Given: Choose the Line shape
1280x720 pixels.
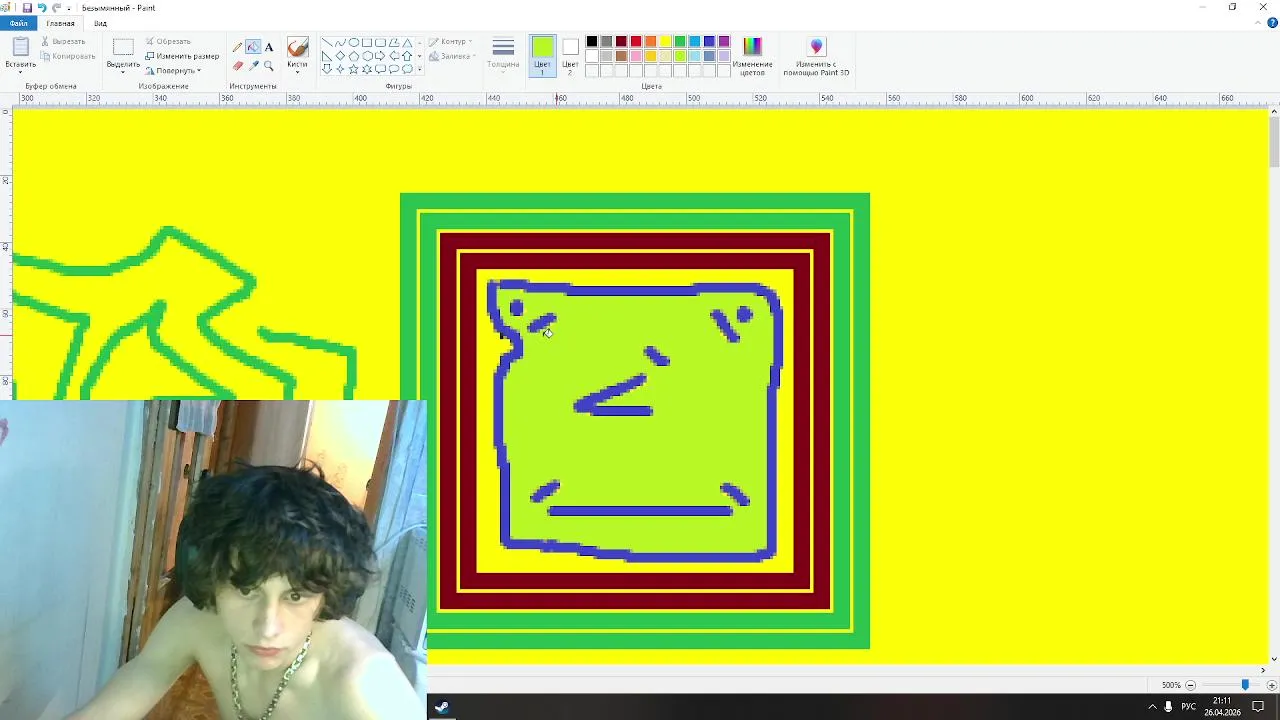Looking at the screenshot, I should pos(327,43).
